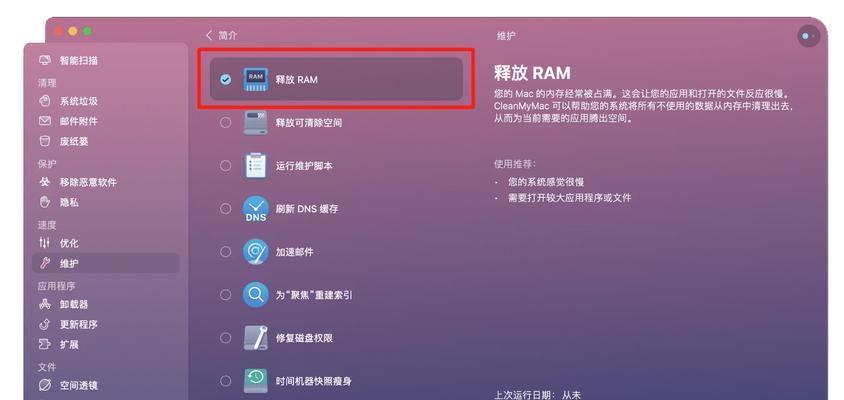
Task: Select the 加速邮件 task label
Action: click(x=294, y=252)
